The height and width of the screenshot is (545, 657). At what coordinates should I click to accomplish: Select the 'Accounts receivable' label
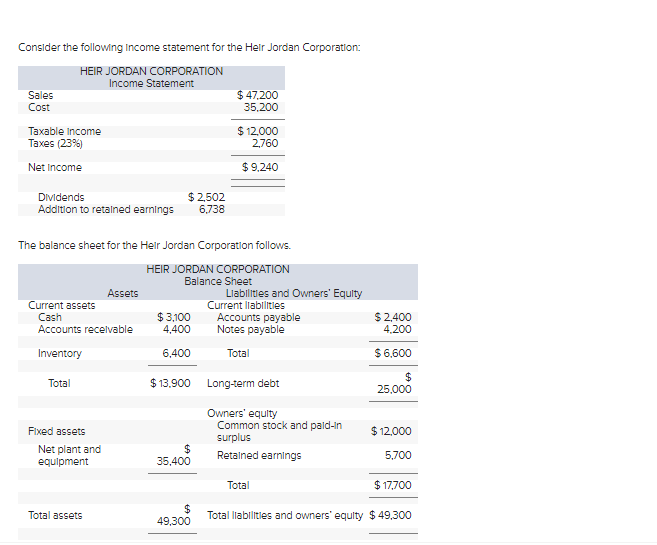85,330
